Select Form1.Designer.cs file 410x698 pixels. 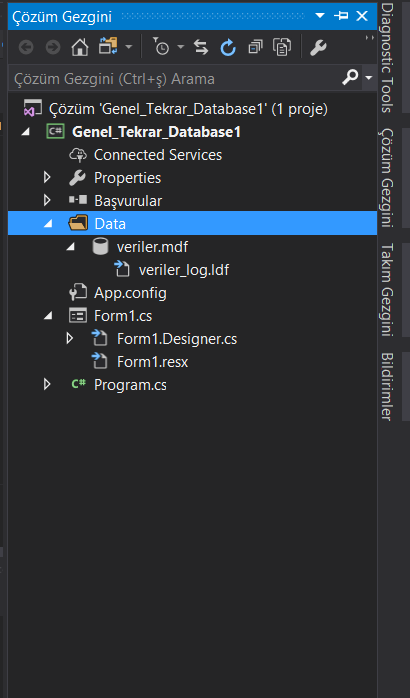pos(177,339)
